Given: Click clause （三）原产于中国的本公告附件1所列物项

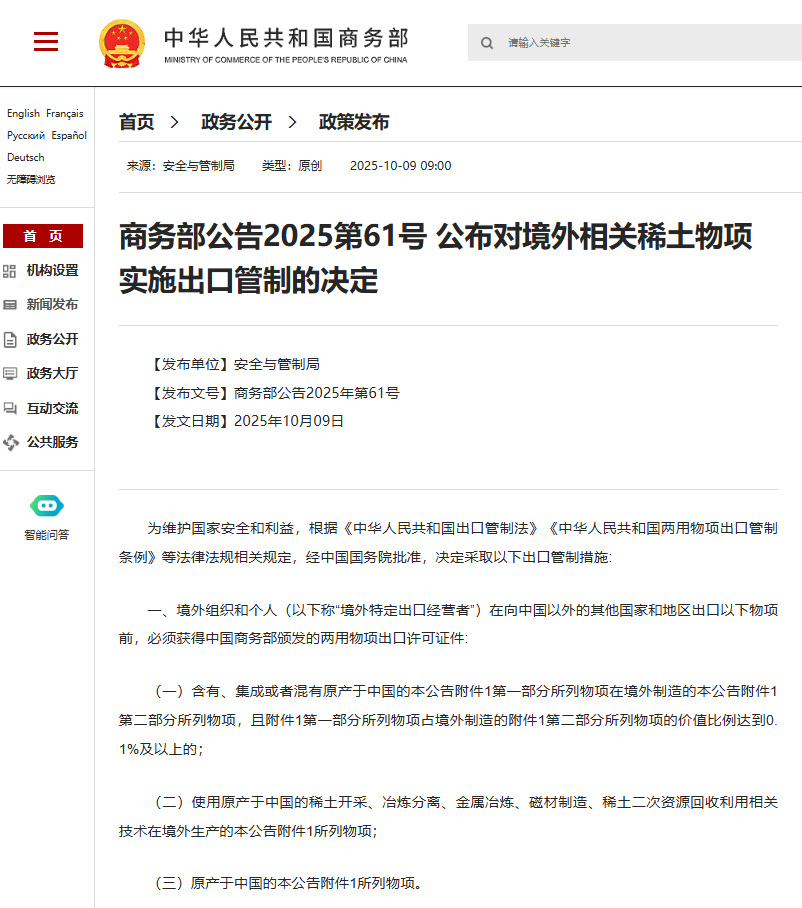Looking at the screenshot, I should pos(287,883).
